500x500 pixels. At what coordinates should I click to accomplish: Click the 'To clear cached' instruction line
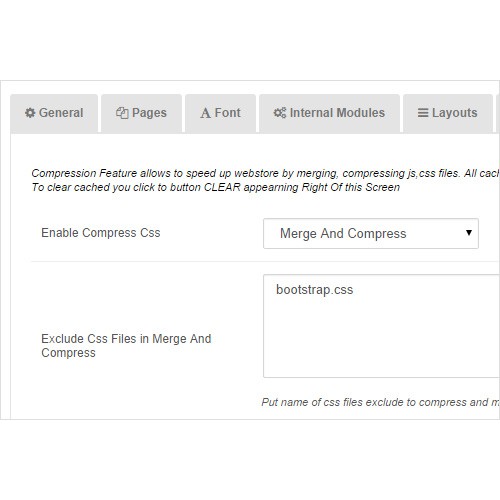216,187
